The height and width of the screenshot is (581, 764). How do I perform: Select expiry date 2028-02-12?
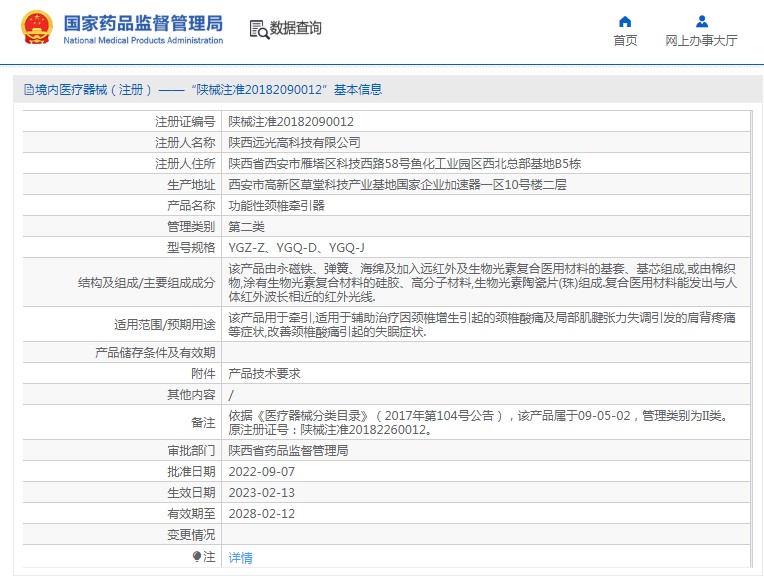[x=262, y=514]
